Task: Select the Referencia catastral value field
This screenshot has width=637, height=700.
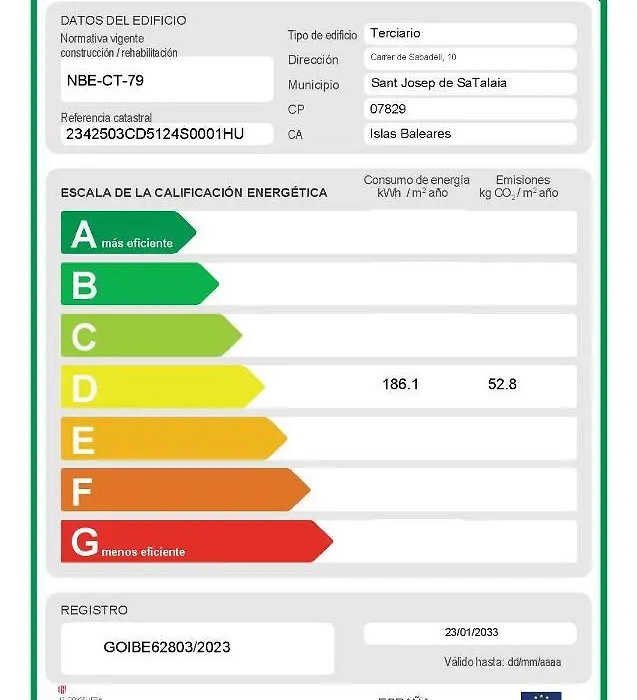Action: click(x=167, y=133)
